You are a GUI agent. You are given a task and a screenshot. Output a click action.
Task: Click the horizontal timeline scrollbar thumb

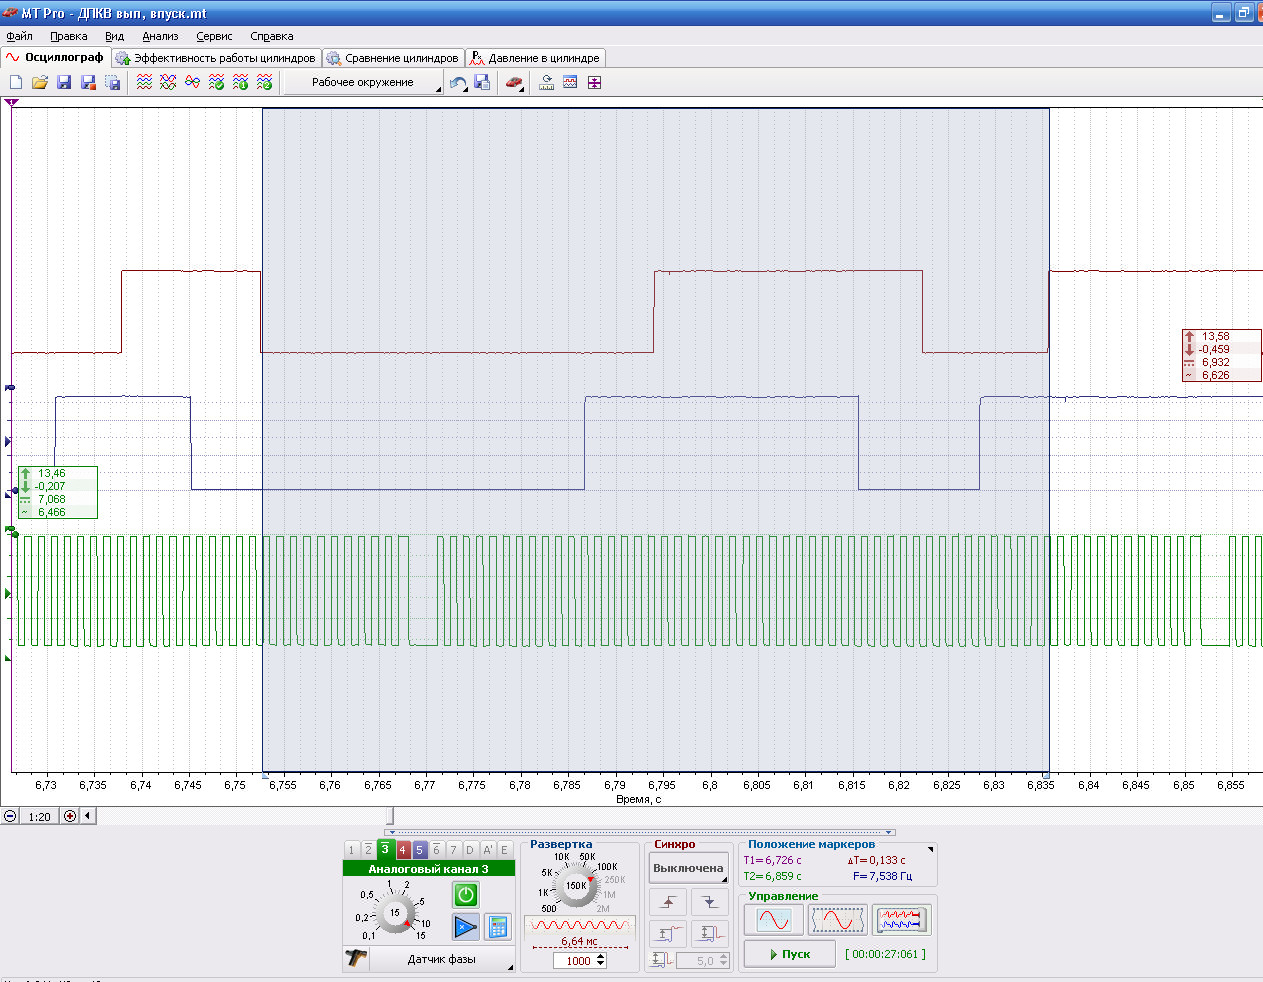(x=390, y=816)
